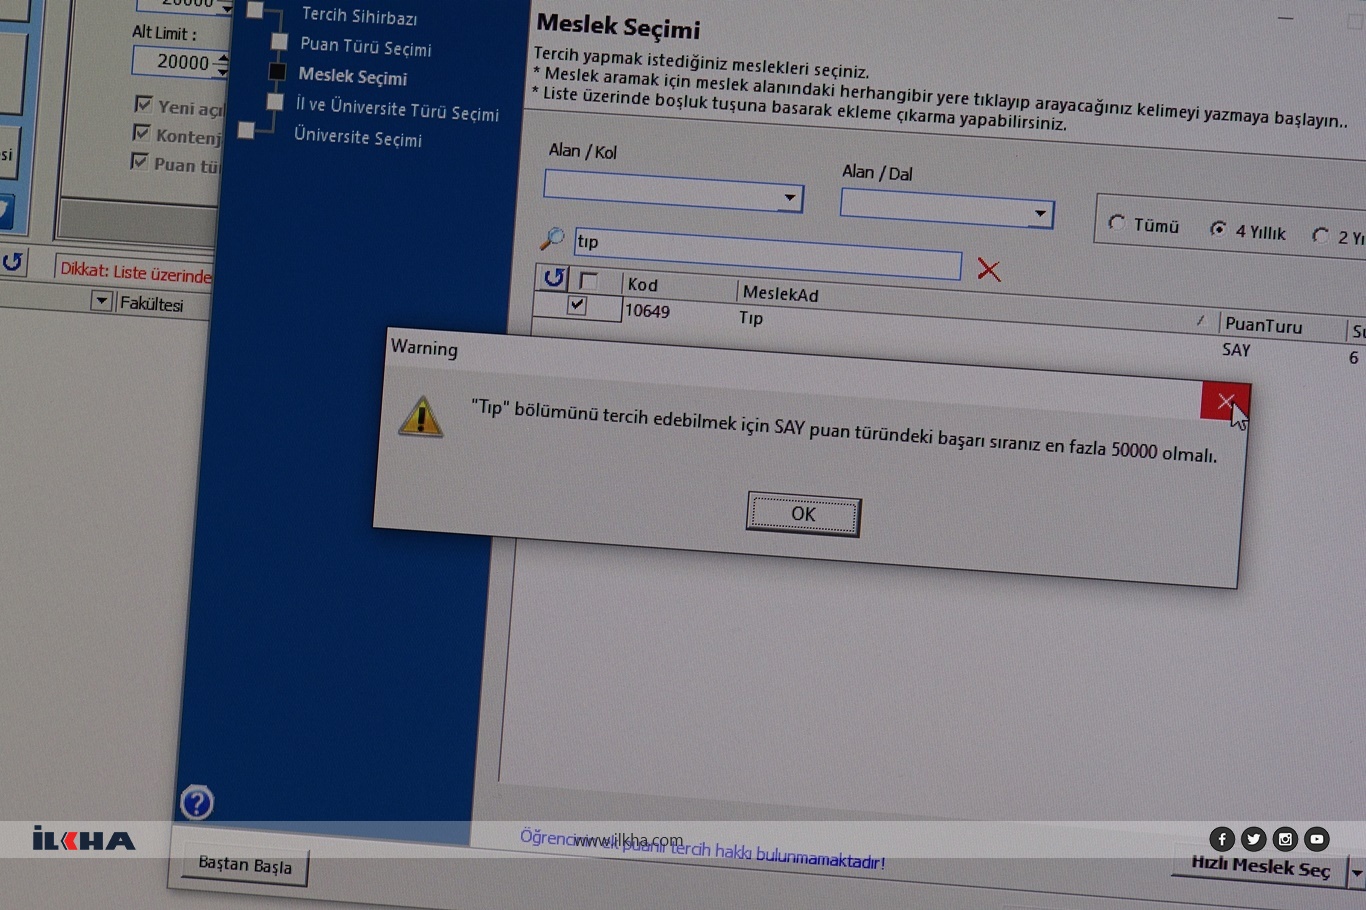Viewport: 1366px width, 910px height.
Task: Go to Puan Türü Seçimi step
Action: [366, 47]
